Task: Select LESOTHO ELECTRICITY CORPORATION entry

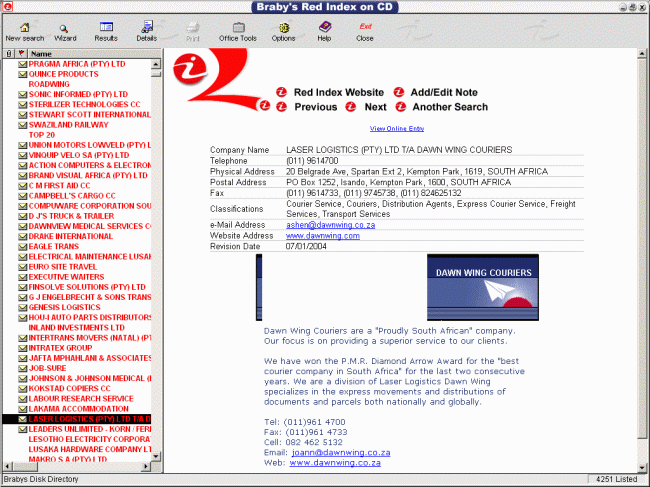Action: click(x=90, y=439)
